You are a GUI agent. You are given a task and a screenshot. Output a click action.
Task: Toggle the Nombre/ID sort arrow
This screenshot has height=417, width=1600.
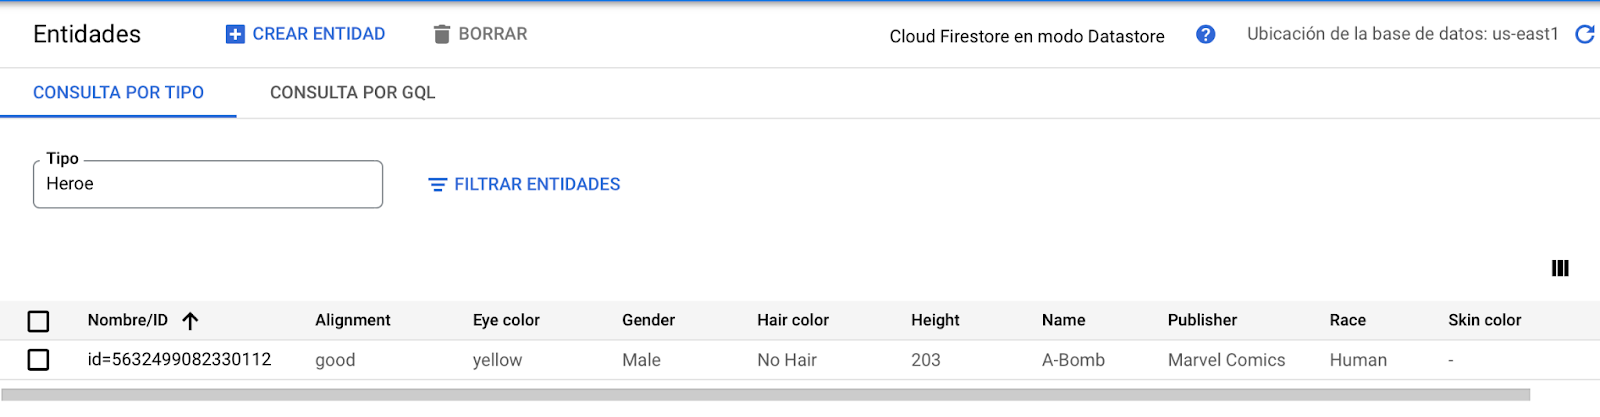[190, 321]
